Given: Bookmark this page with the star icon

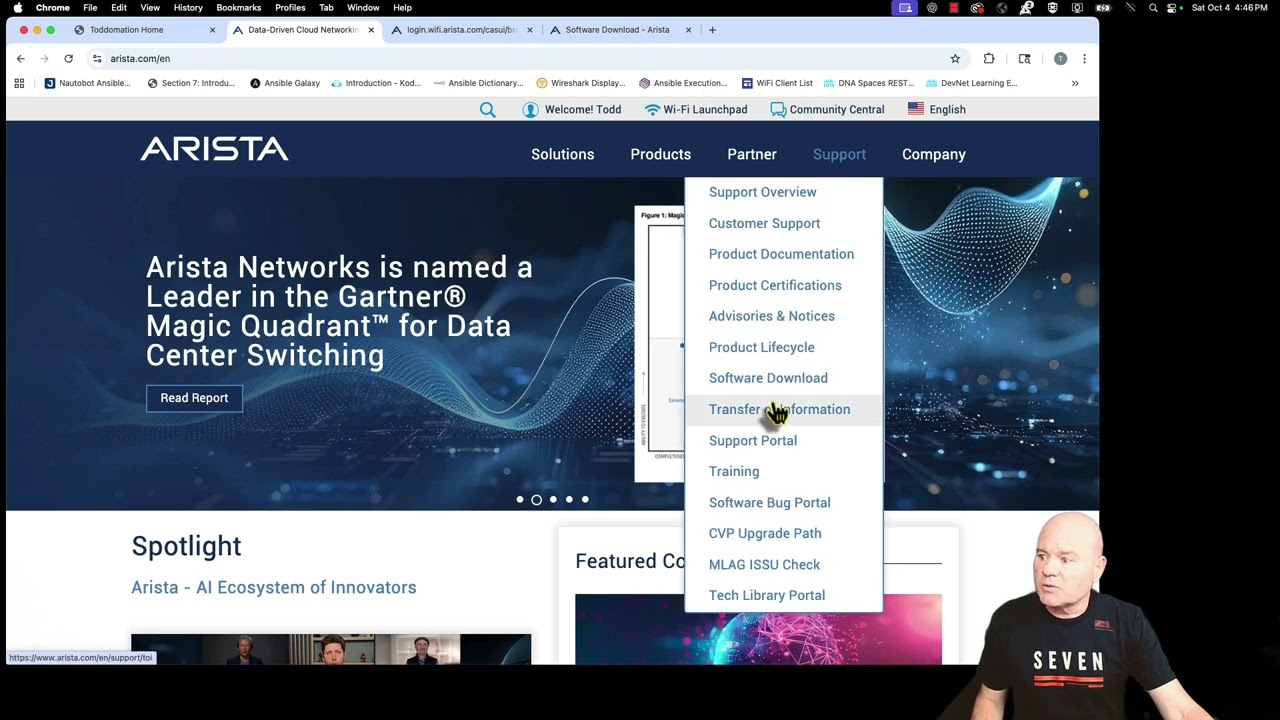Looking at the screenshot, I should (x=955, y=59).
